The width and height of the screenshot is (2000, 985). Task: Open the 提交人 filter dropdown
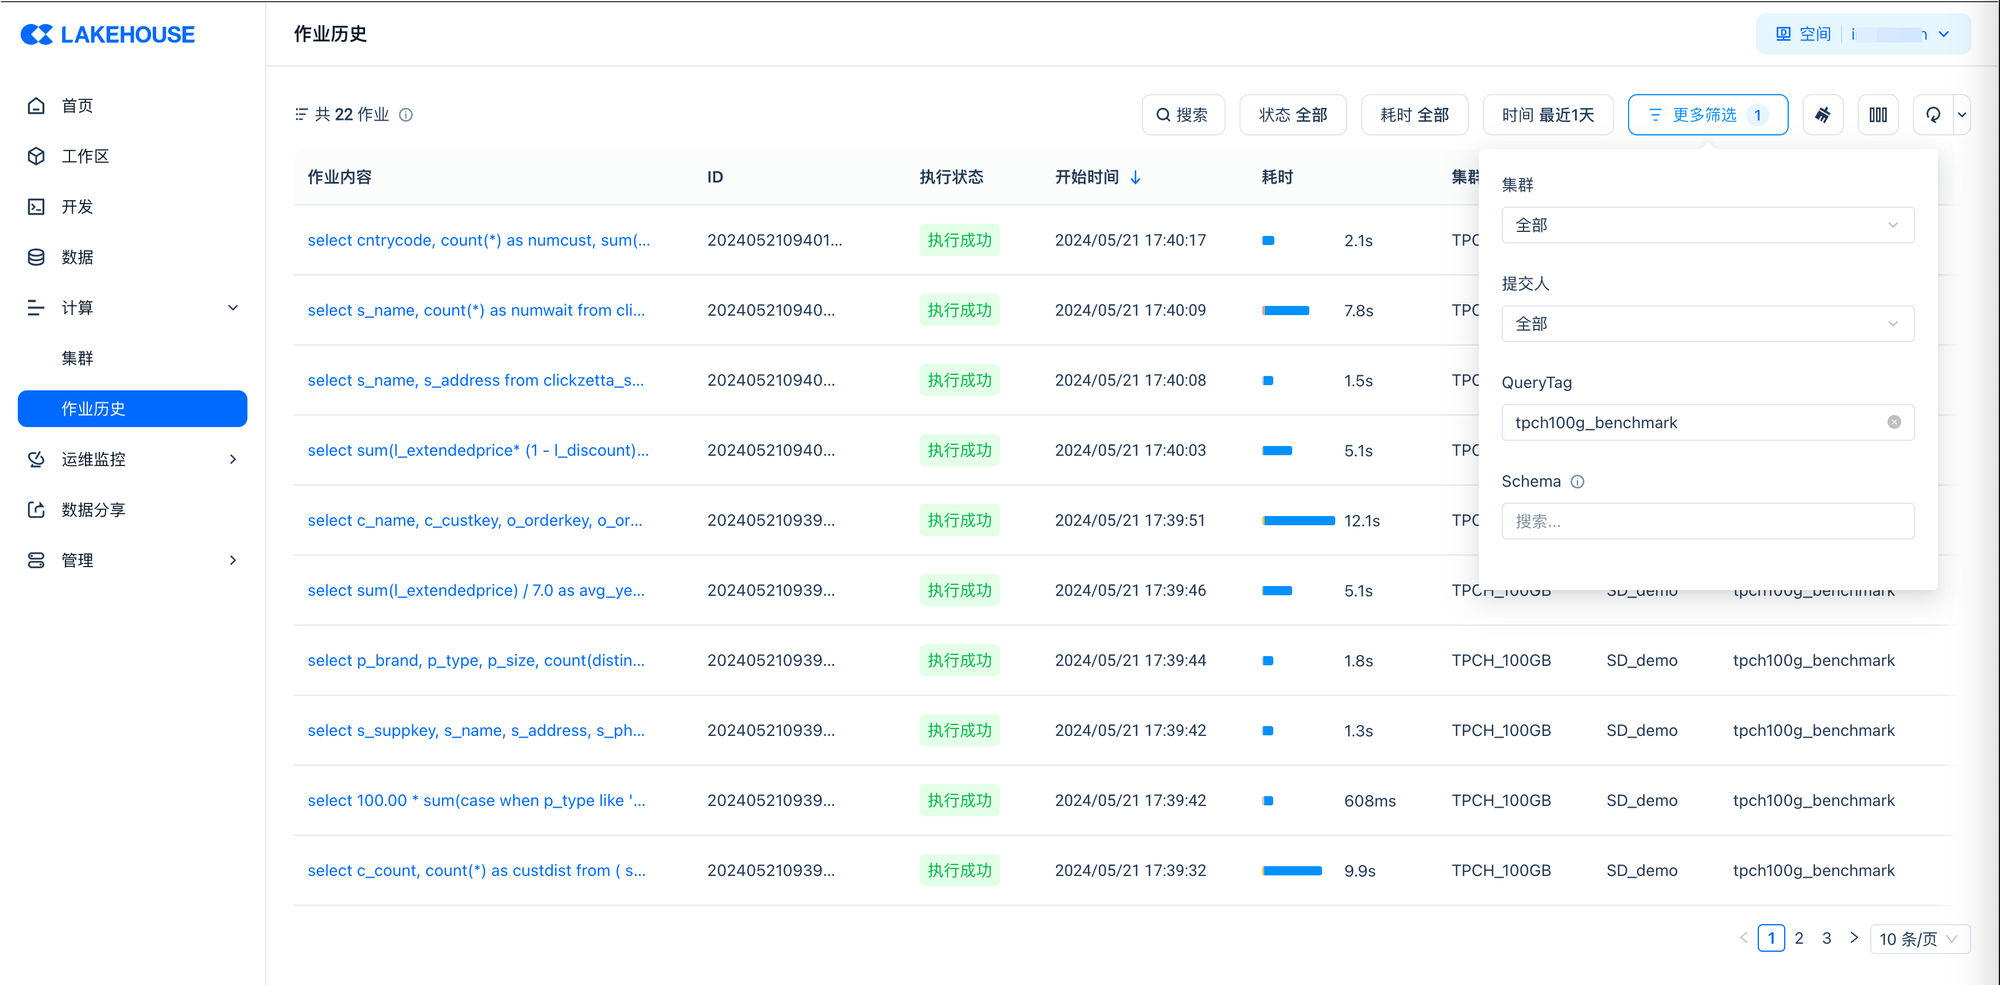coord(1707,324)
